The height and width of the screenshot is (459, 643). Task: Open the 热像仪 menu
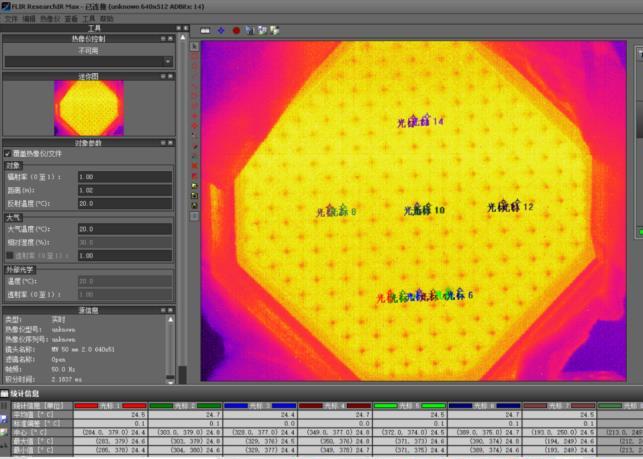pyautogui.click(x=50, y=18)
